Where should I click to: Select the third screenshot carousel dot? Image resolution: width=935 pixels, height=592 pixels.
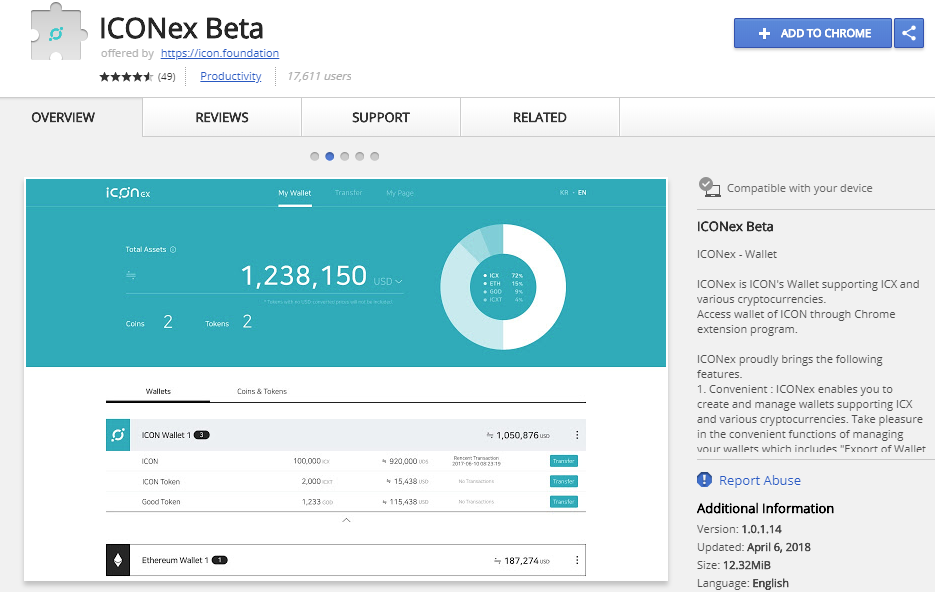345,156
